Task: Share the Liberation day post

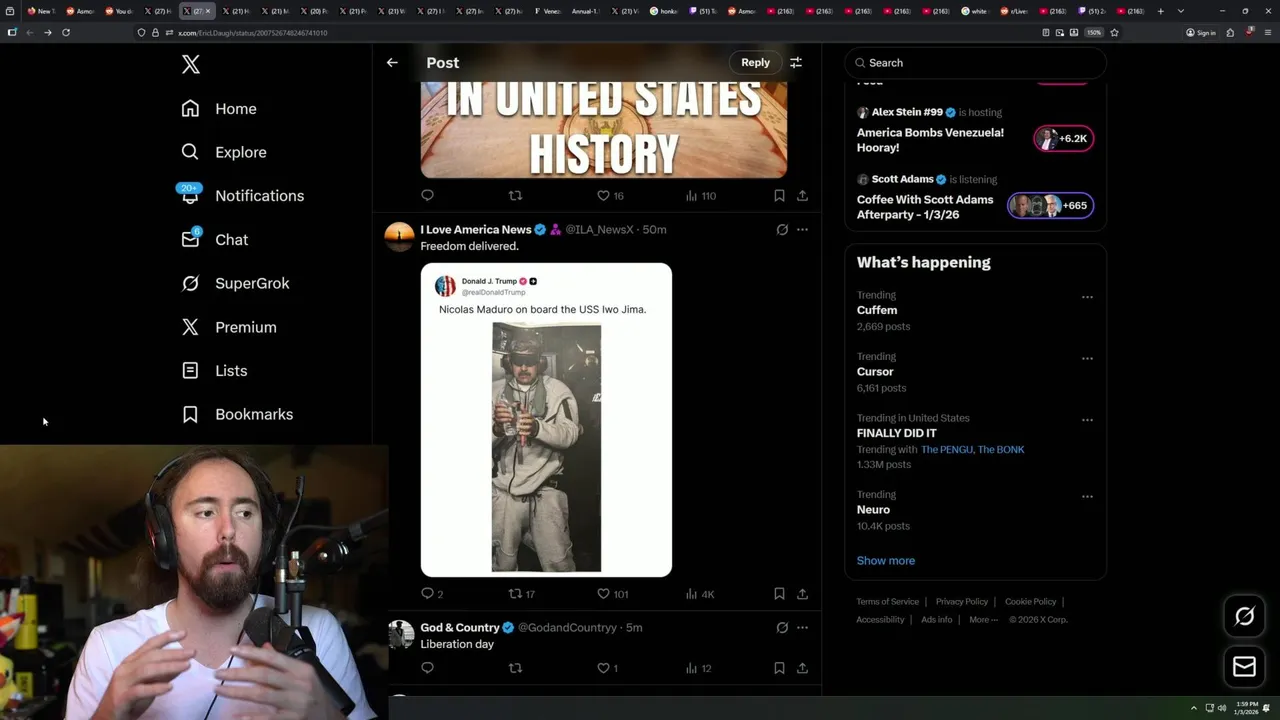Action: pos(802,668)
